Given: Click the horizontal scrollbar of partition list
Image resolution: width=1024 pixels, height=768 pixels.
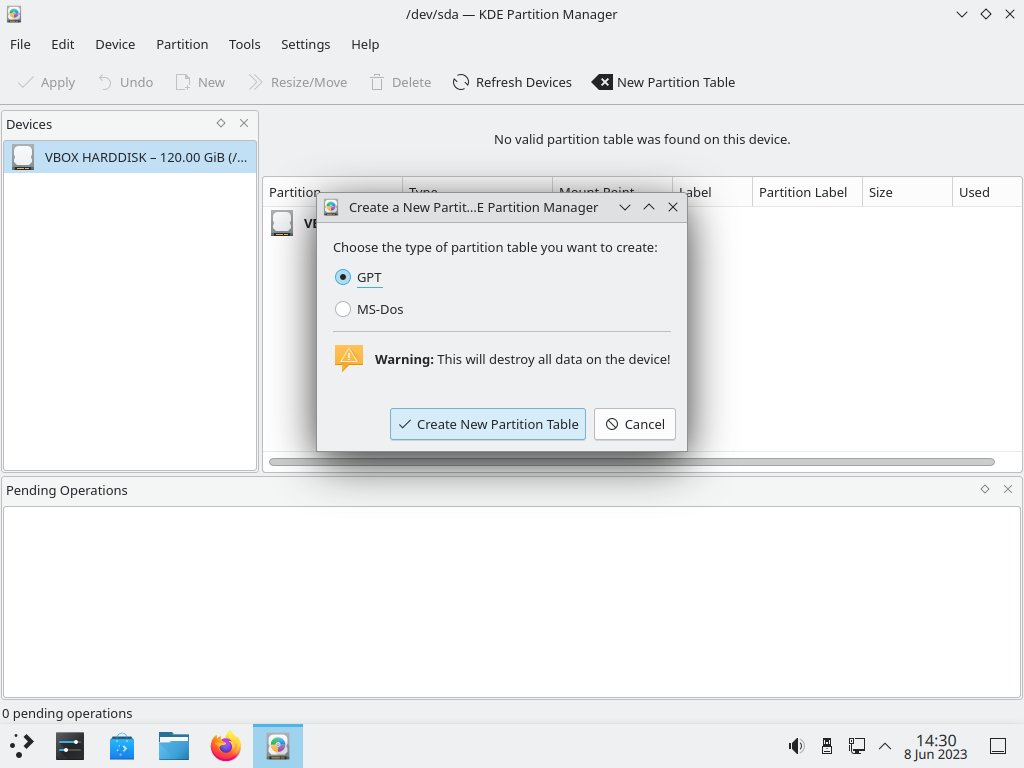Looking at the screenshot, I should pyautogui.click(x=632, y=462).
